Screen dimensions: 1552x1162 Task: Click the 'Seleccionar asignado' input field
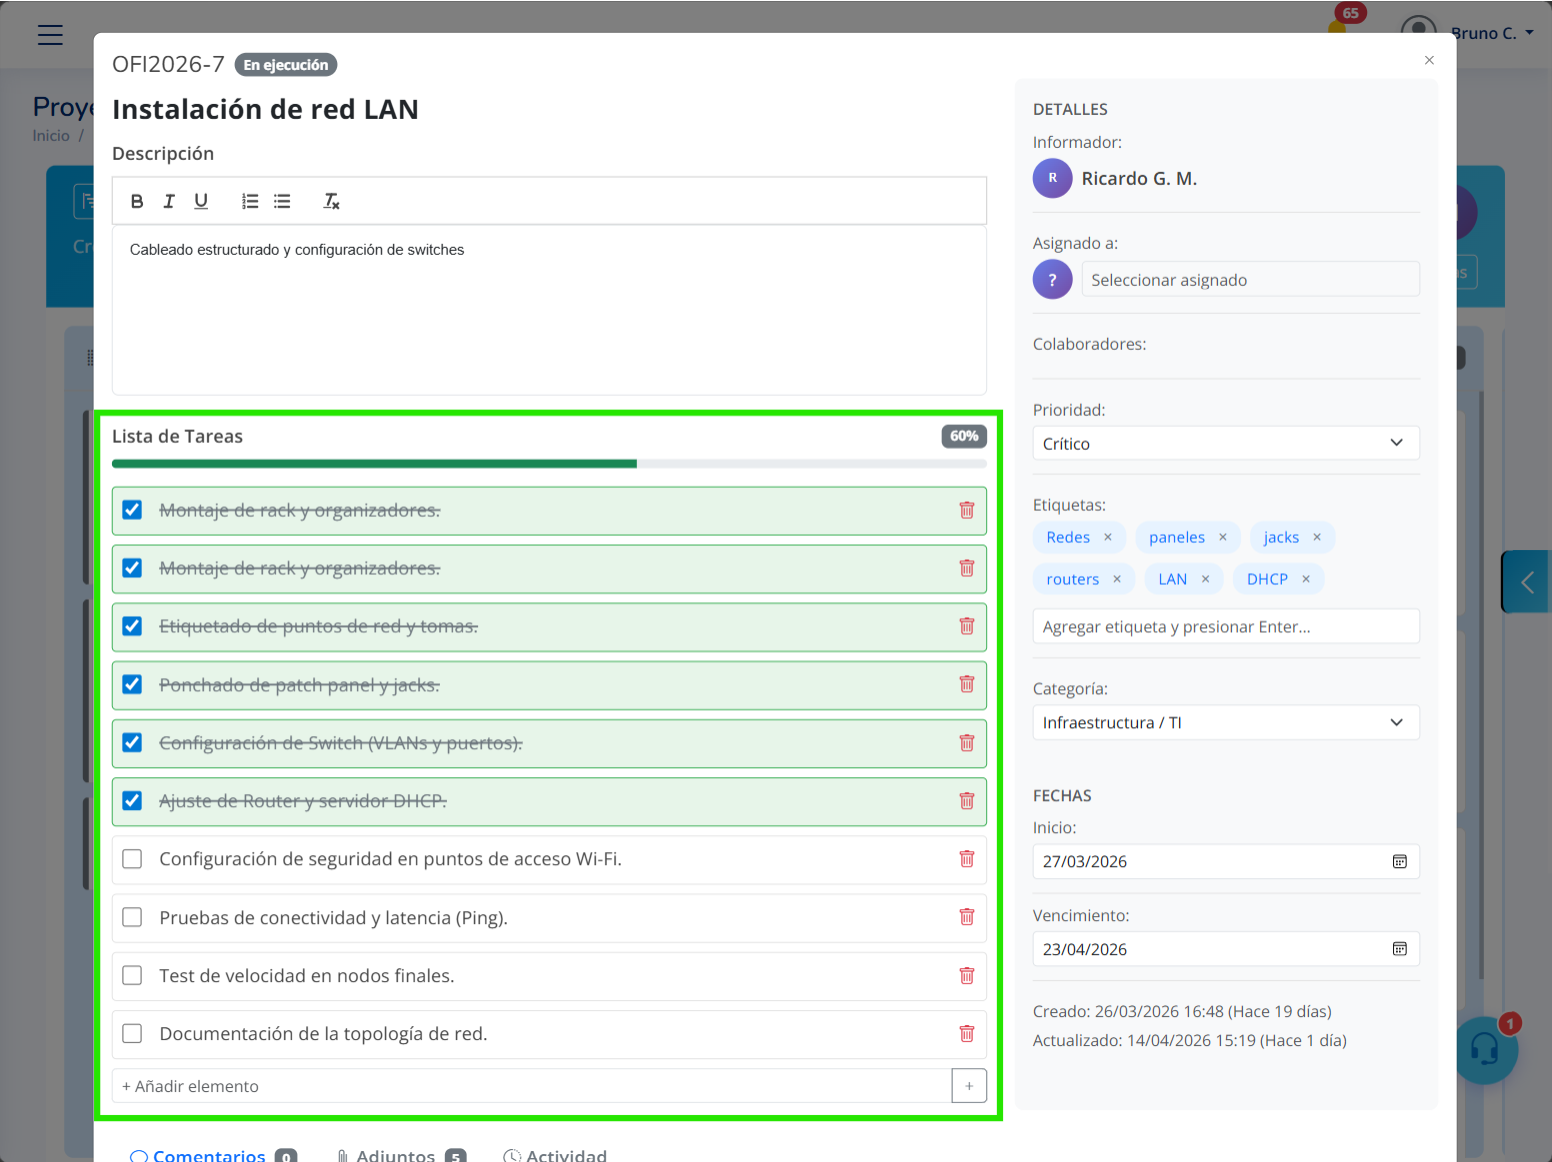click(x=1250, y=279)
